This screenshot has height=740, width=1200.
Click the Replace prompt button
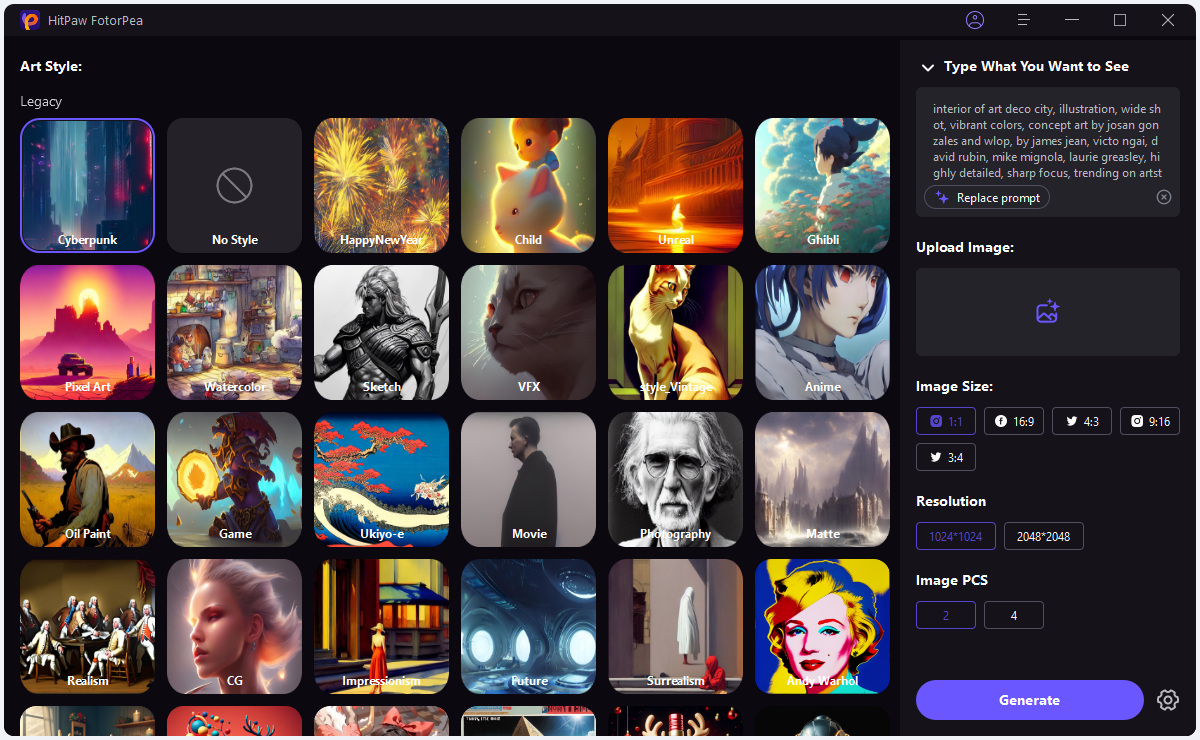[x=987, y=197]
